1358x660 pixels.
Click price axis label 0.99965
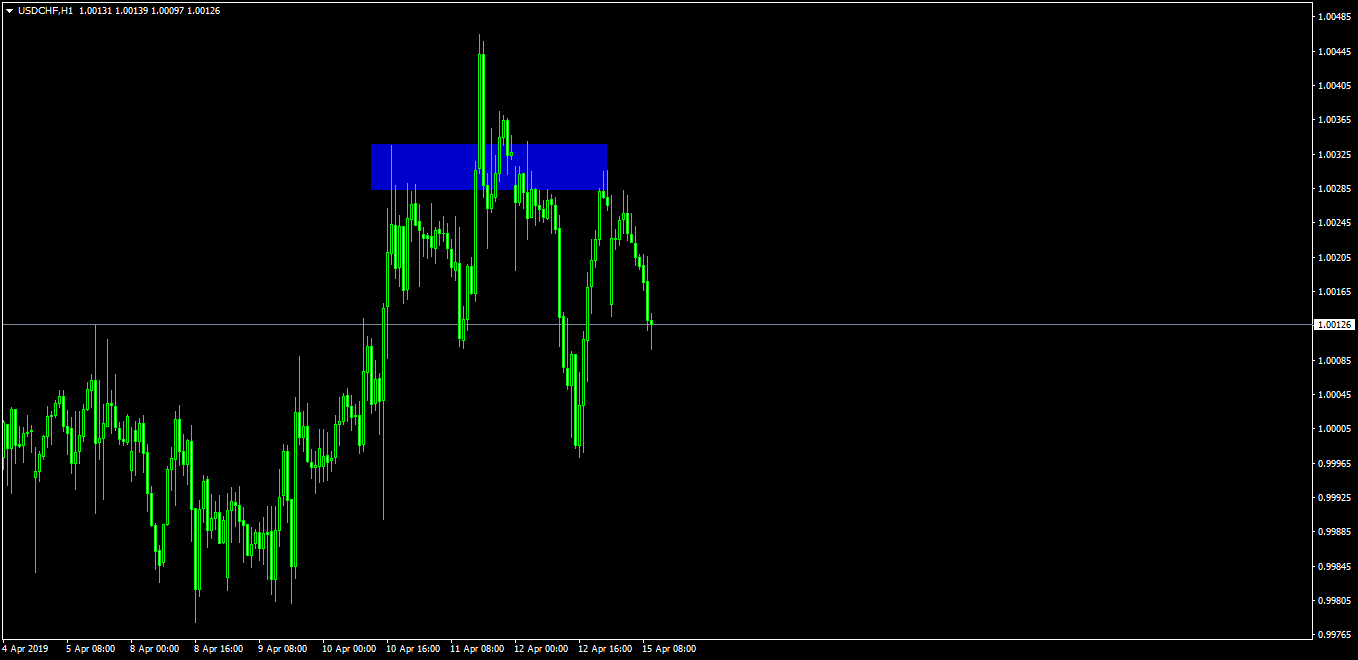click(1334, 463)
